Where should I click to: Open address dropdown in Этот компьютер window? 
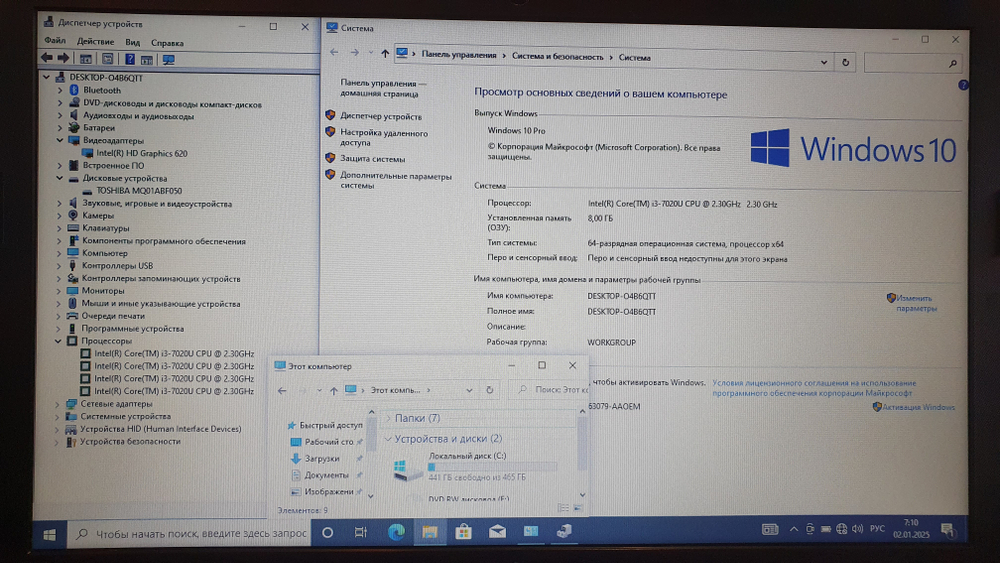[469, 390]
